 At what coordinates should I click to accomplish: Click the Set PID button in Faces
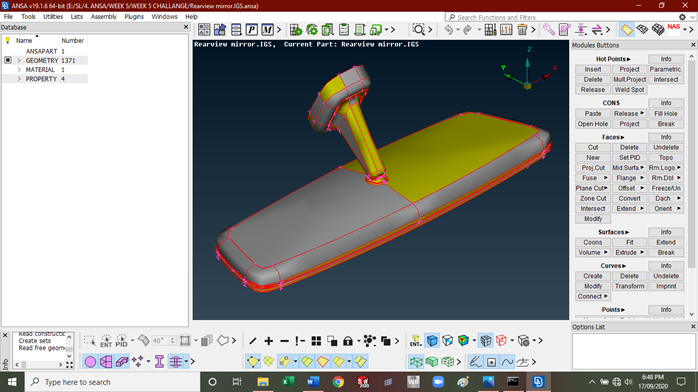[629, 158]
